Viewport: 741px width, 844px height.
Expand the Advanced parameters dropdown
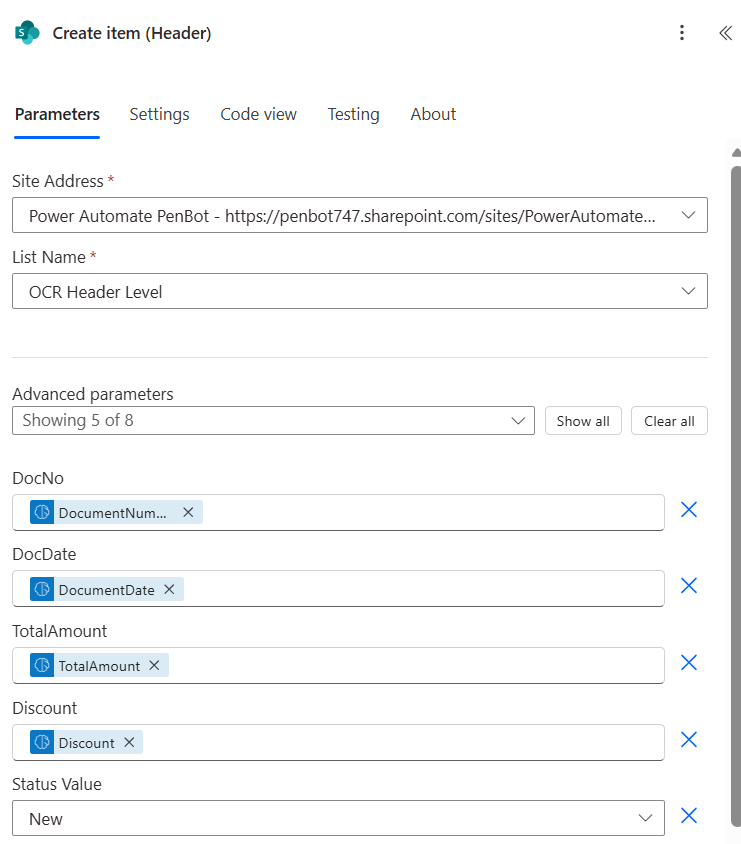pyautogui.click(x=517, y=421)
